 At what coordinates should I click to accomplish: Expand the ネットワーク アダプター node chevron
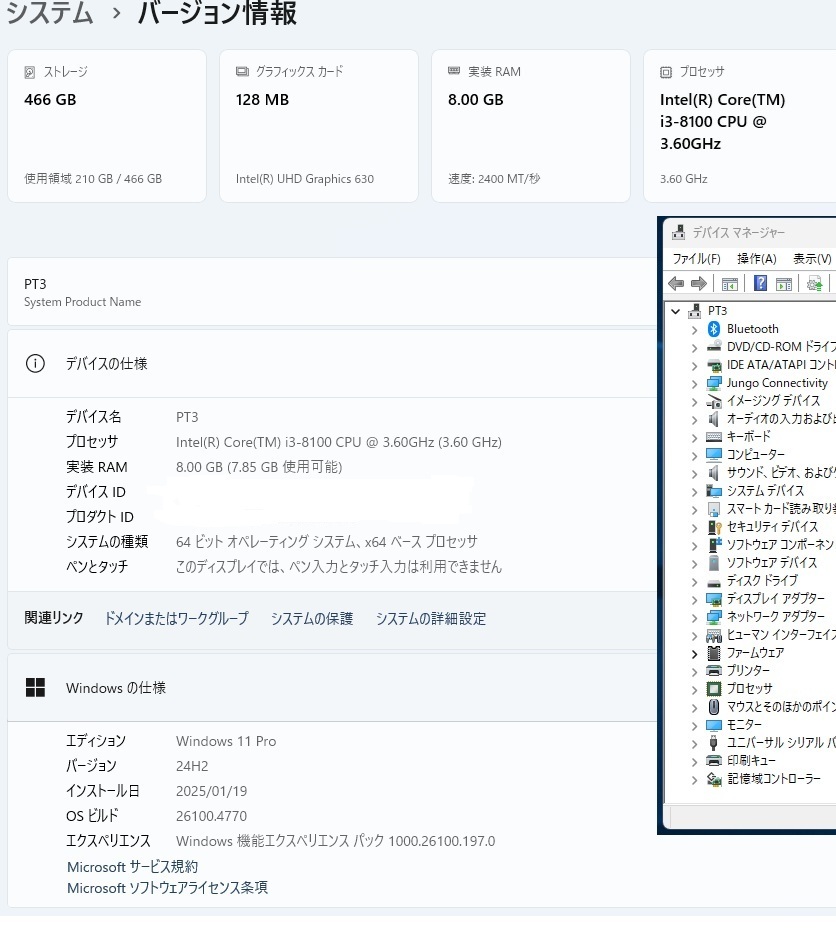tap(694, 617)
